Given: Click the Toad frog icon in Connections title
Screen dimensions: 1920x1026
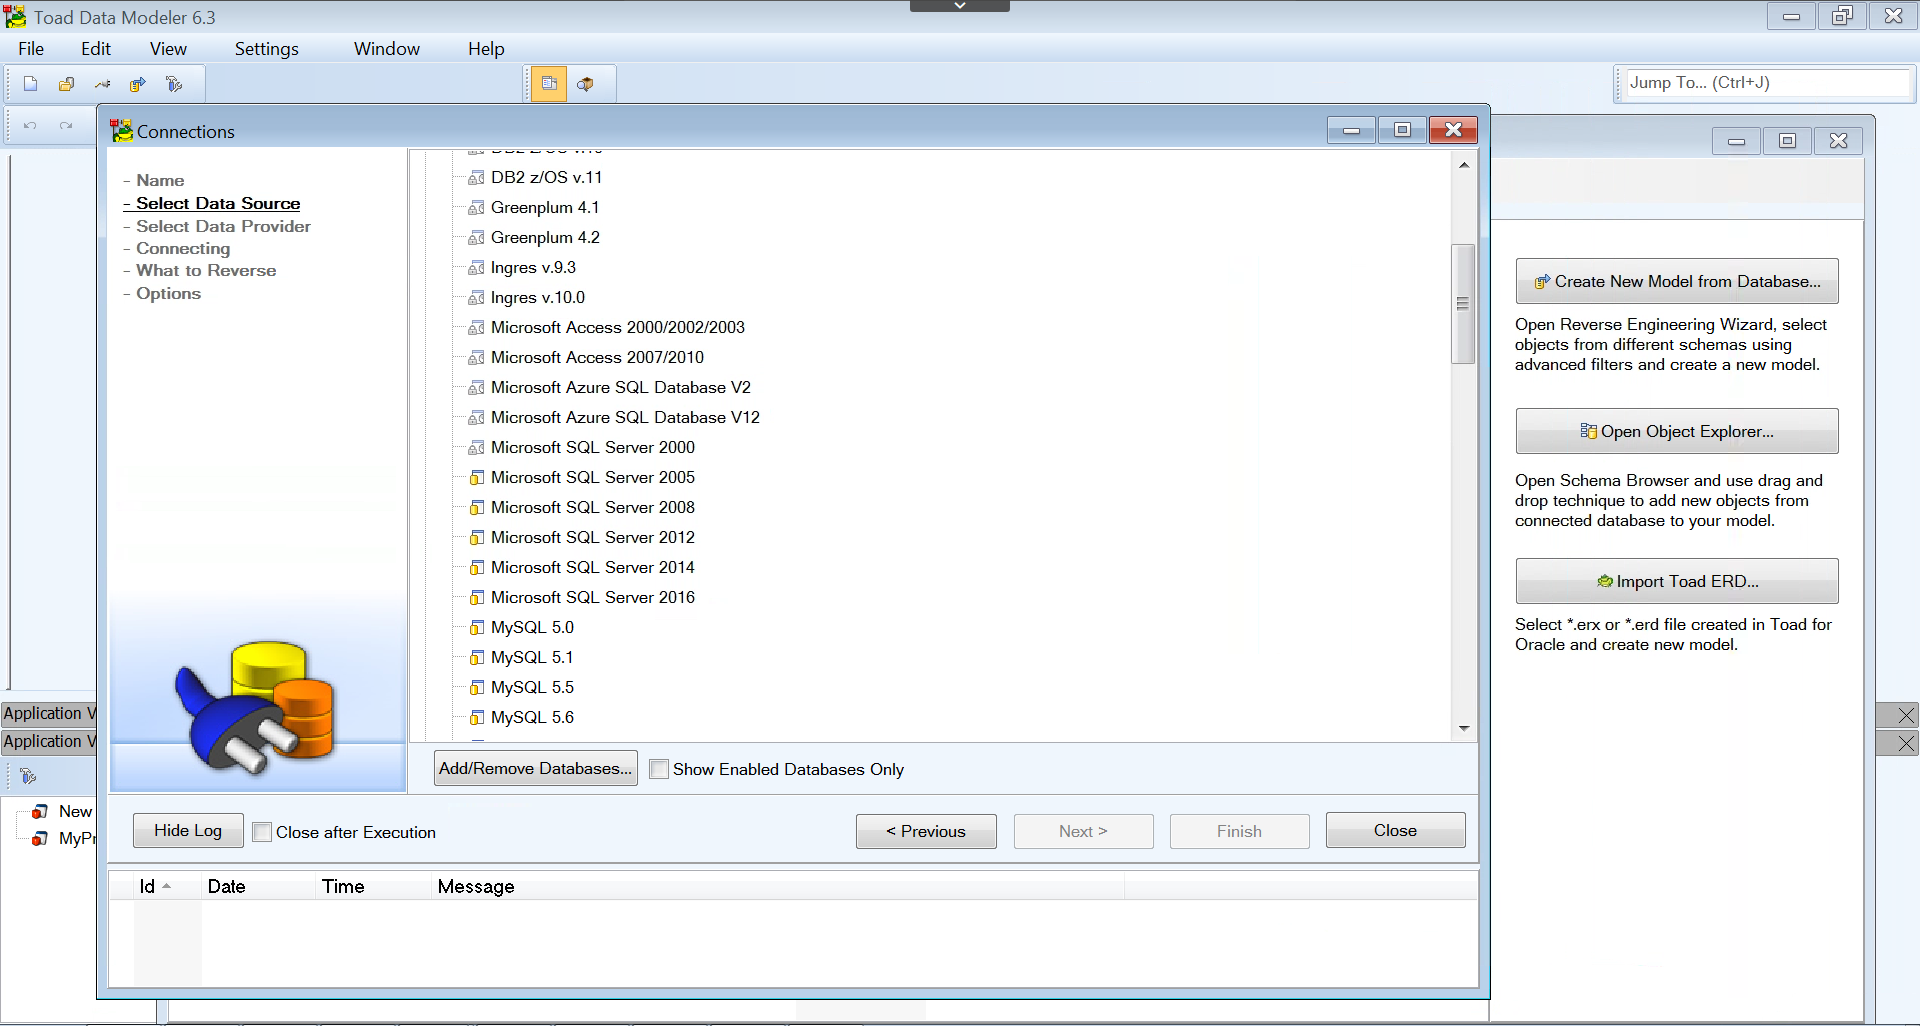Looking at the screenshot, I should [x=122, y=131].
